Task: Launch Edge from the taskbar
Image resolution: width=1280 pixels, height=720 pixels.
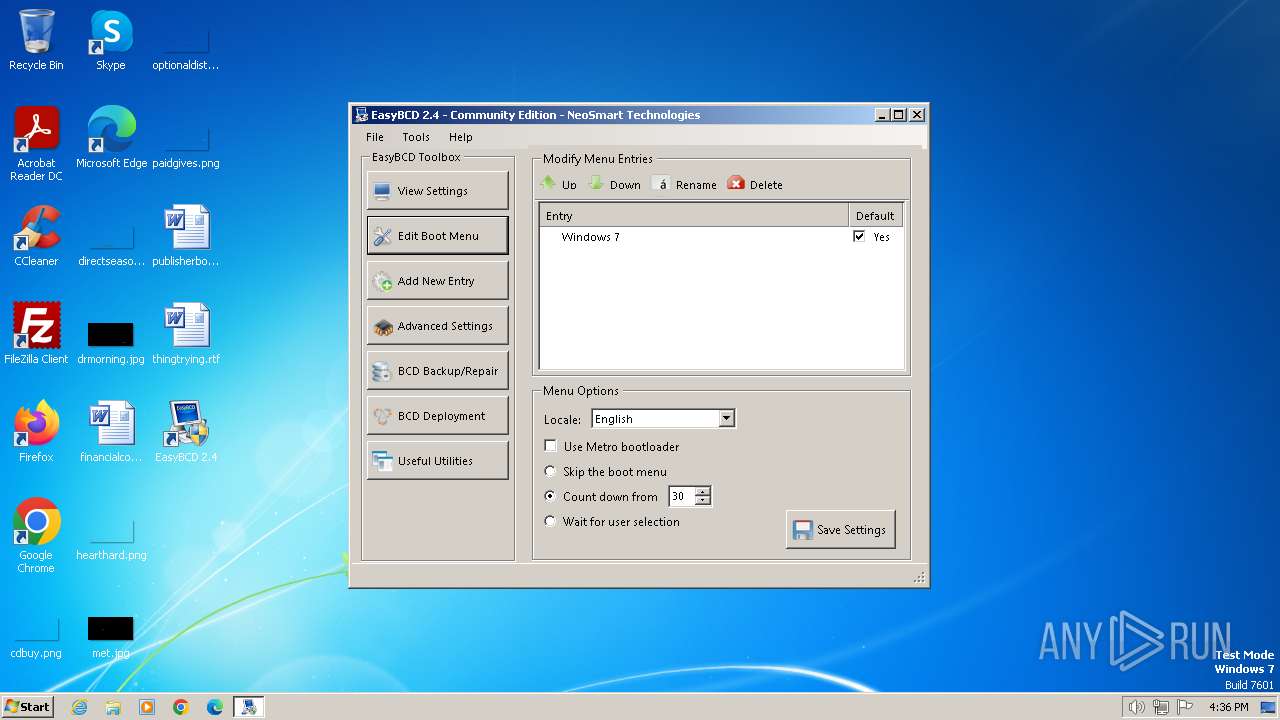Action: click(215, 707)
